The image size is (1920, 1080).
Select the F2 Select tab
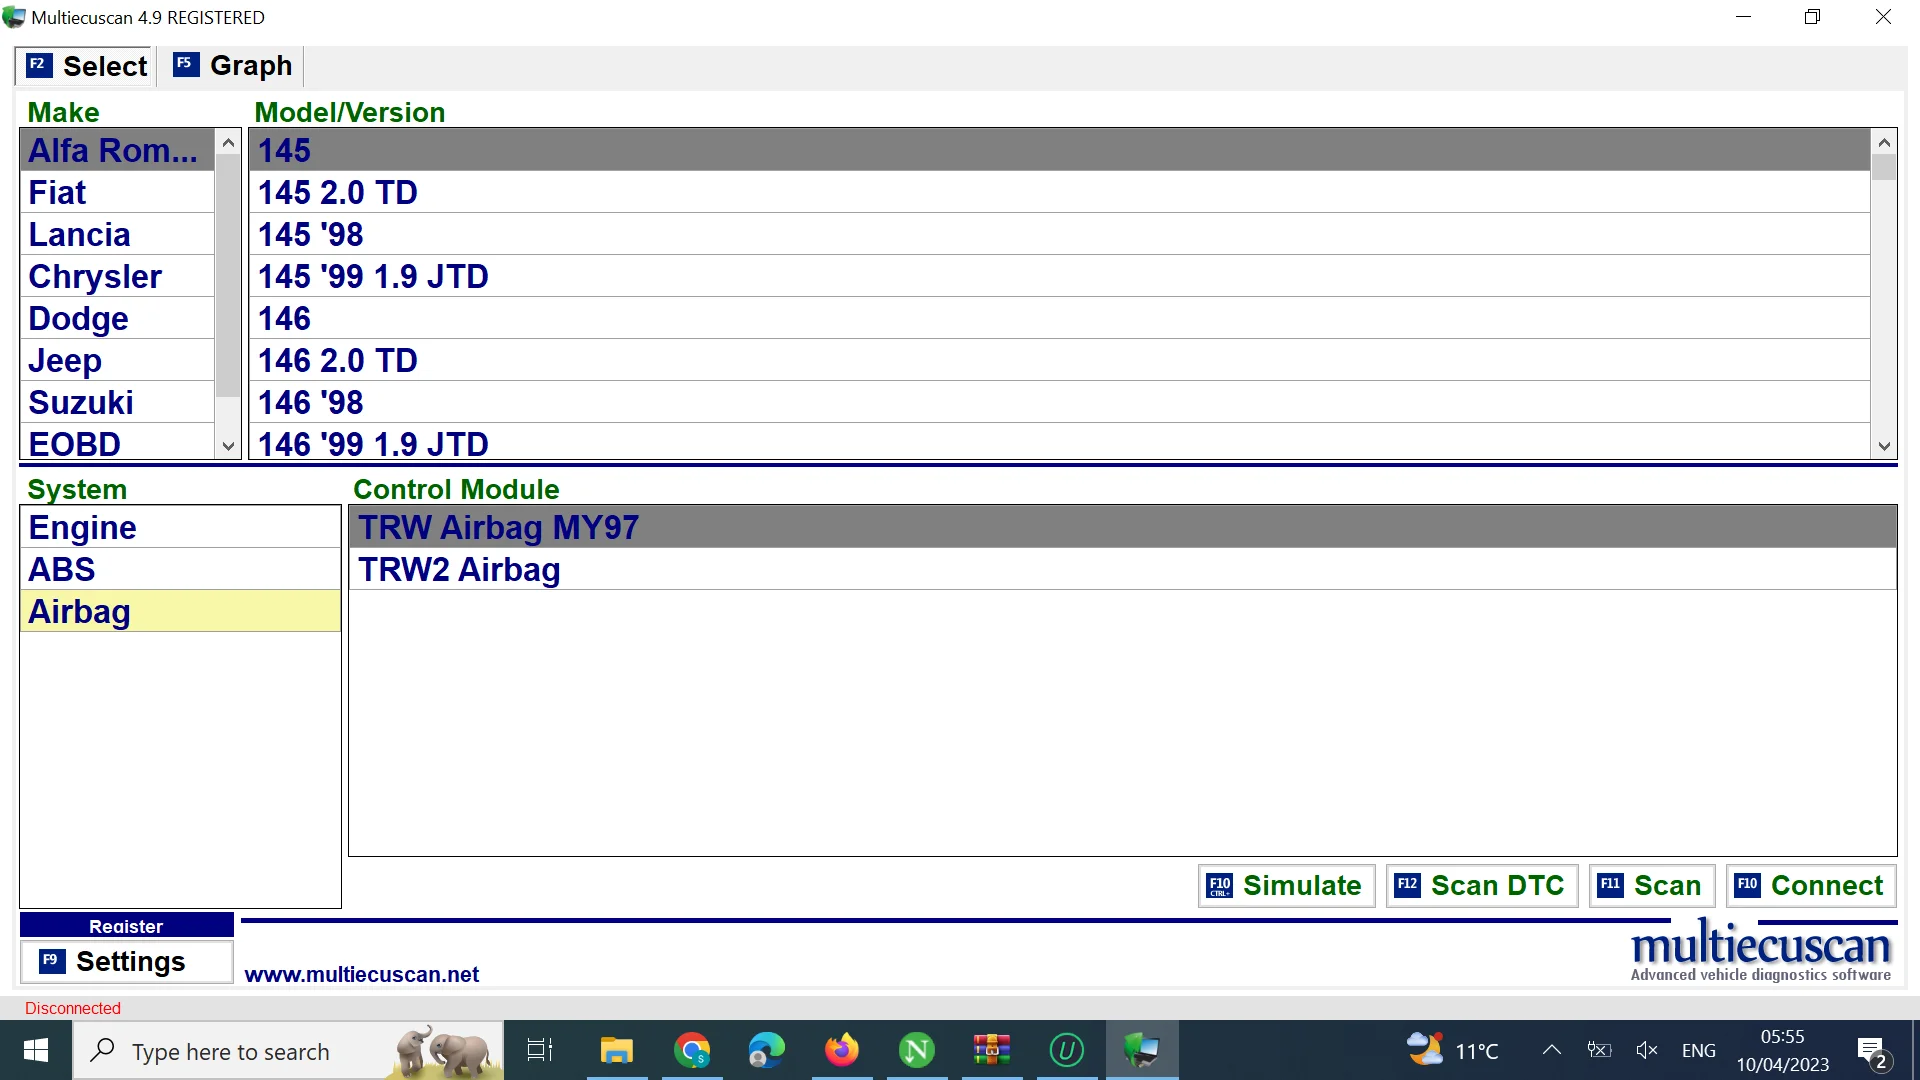click(x=86, y=65)
